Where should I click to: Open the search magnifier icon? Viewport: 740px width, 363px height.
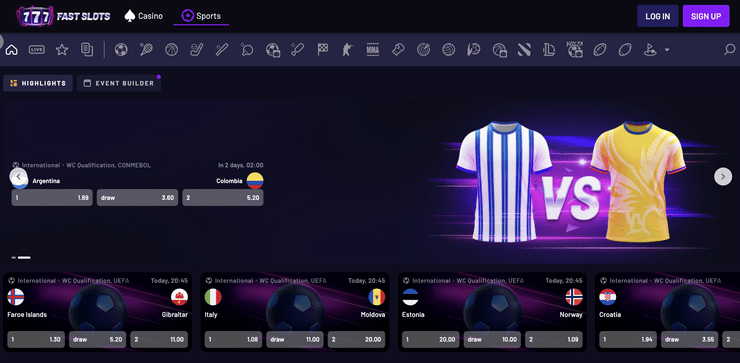tap(730, 50)
